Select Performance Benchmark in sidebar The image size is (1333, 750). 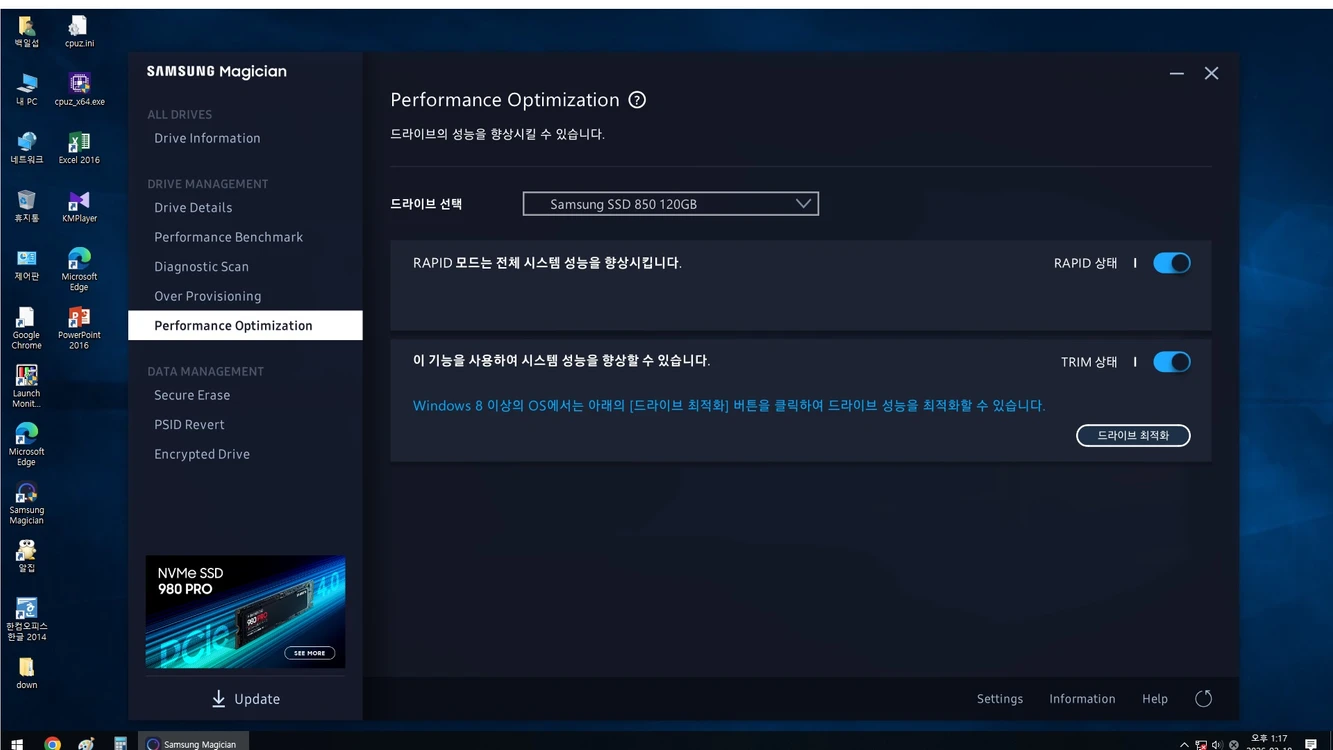pos(228,237)
